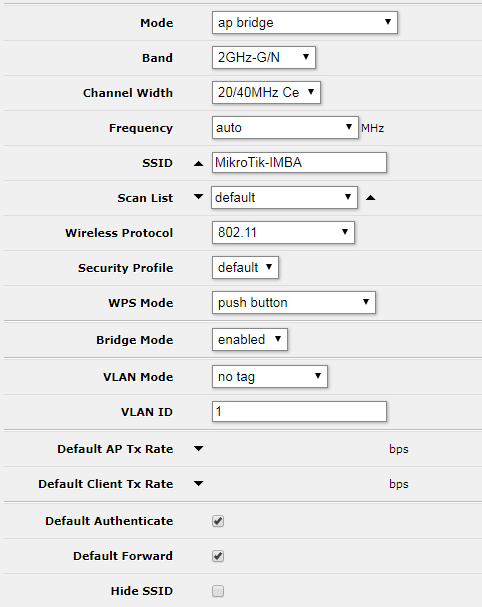Expand the Default AP Tx Rate arrow
The image size is (482, 607).
pyautogui.click(x=199, y=449)
